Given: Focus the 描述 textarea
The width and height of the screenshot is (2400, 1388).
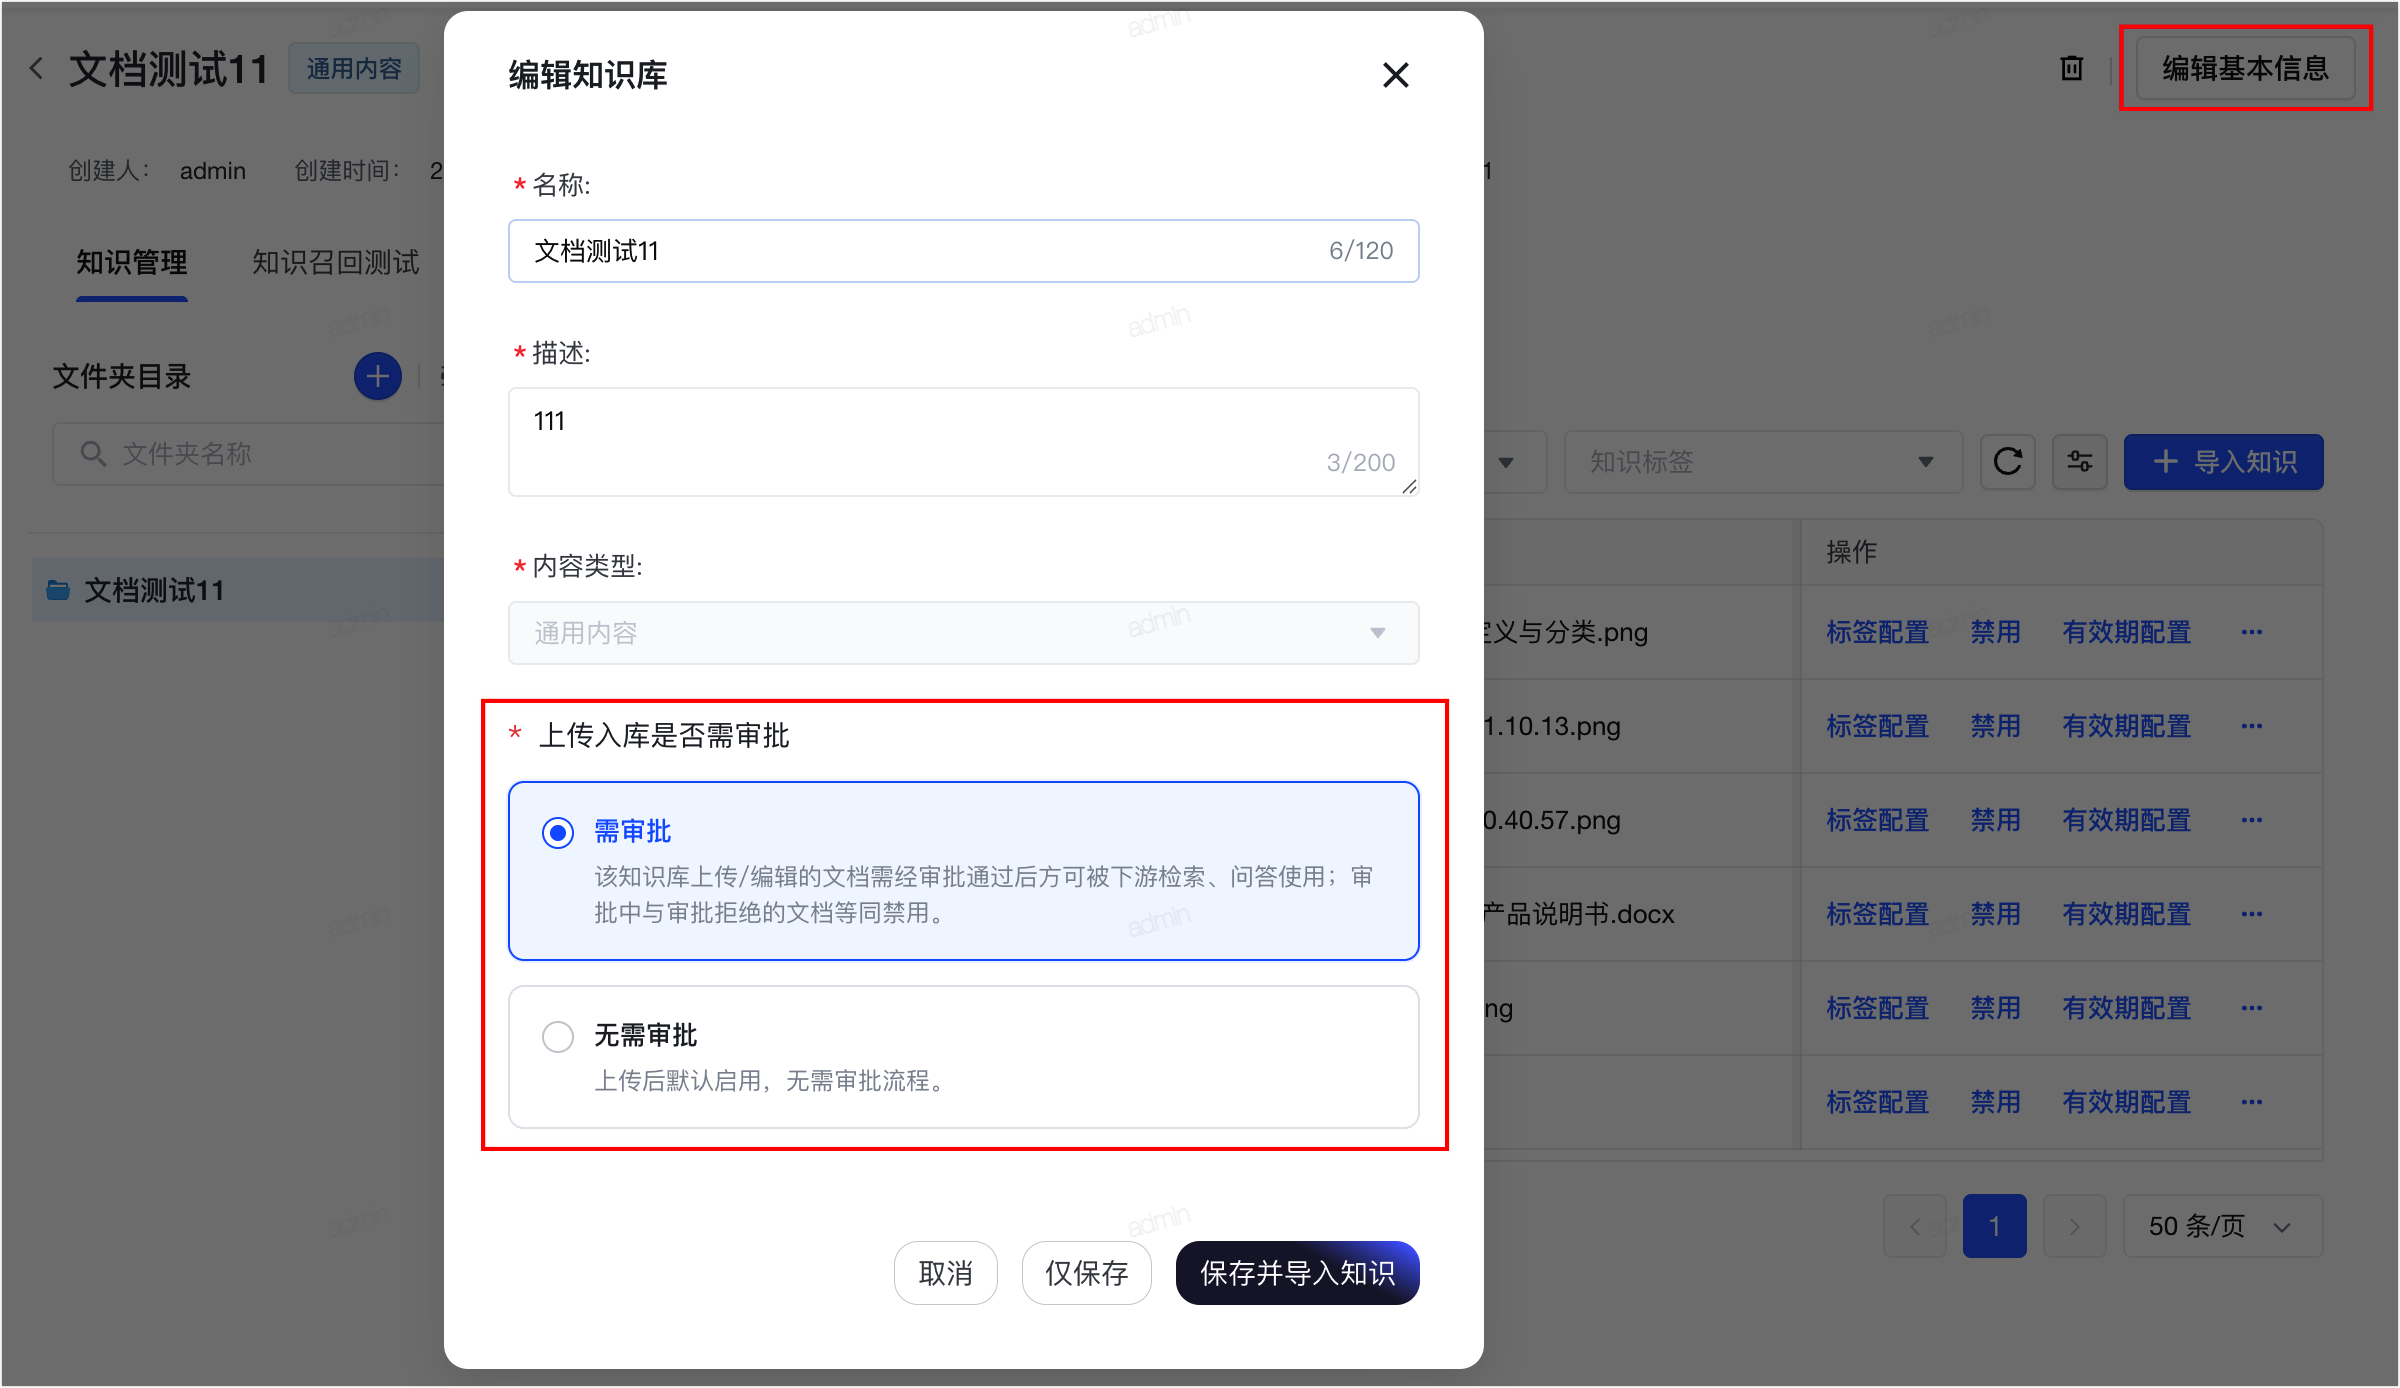Looking at the screenshot, I should point(963,442).
